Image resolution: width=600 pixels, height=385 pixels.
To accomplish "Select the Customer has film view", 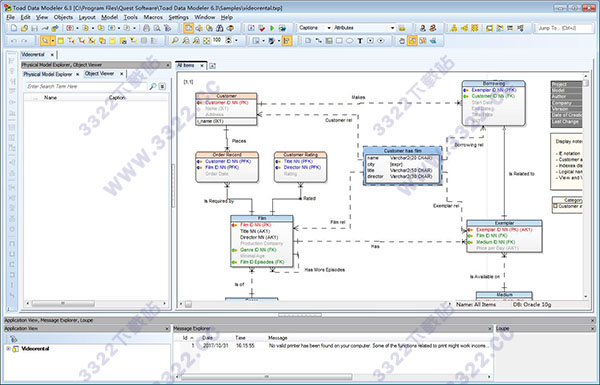I will [x=403, y=166].
